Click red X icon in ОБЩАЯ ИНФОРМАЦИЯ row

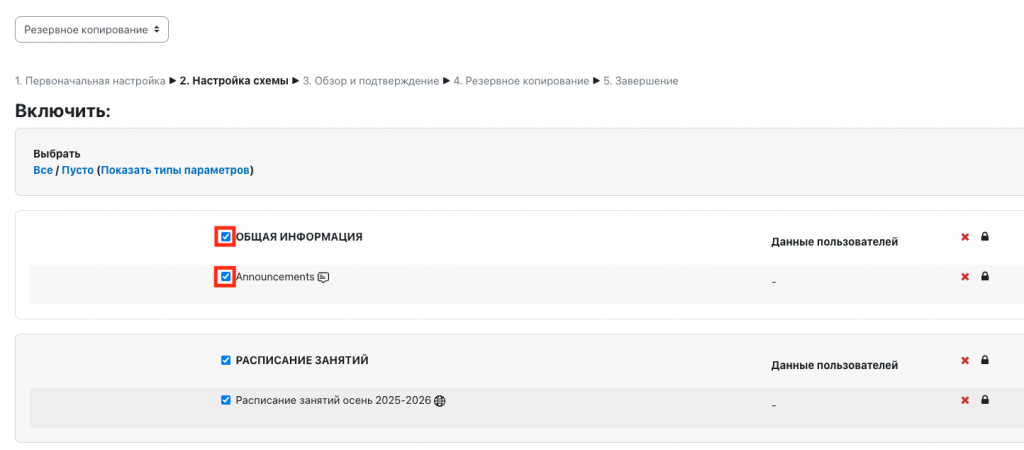coord(965,237)
